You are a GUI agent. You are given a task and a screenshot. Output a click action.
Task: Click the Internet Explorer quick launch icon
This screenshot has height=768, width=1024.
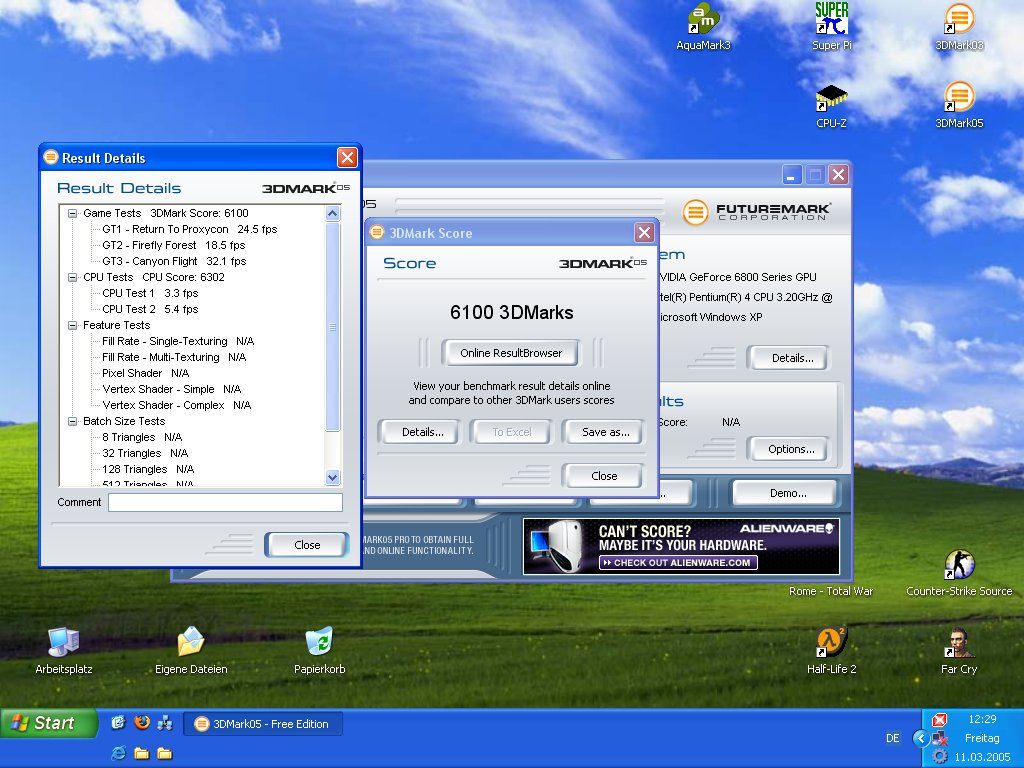click(x=119, y=753)
